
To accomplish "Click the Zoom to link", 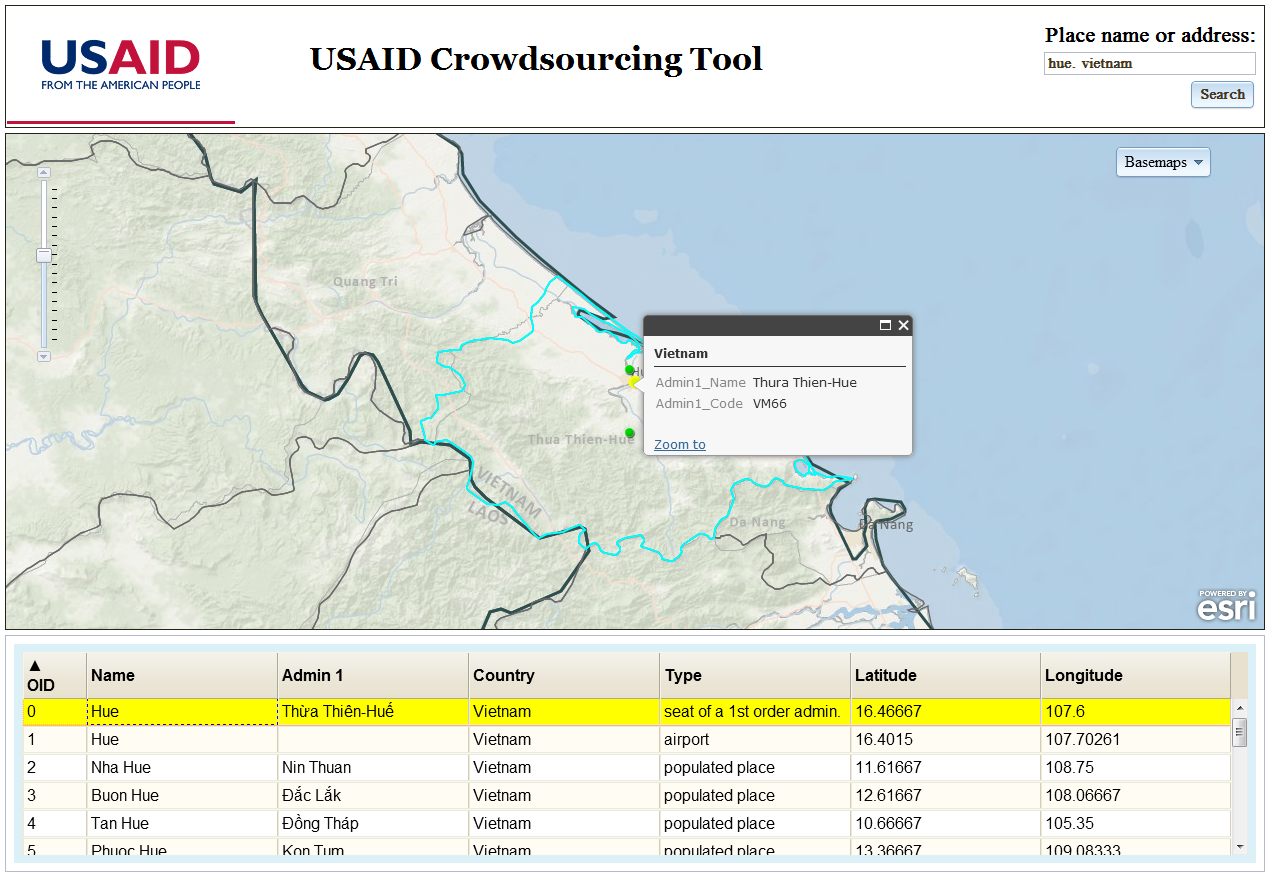I will [x=680, y=445].
